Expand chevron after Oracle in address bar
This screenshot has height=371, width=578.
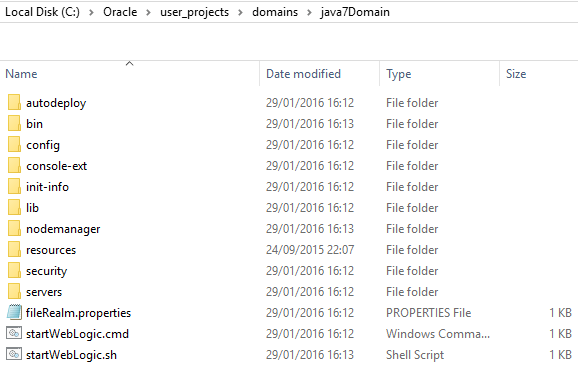point(148,13)
